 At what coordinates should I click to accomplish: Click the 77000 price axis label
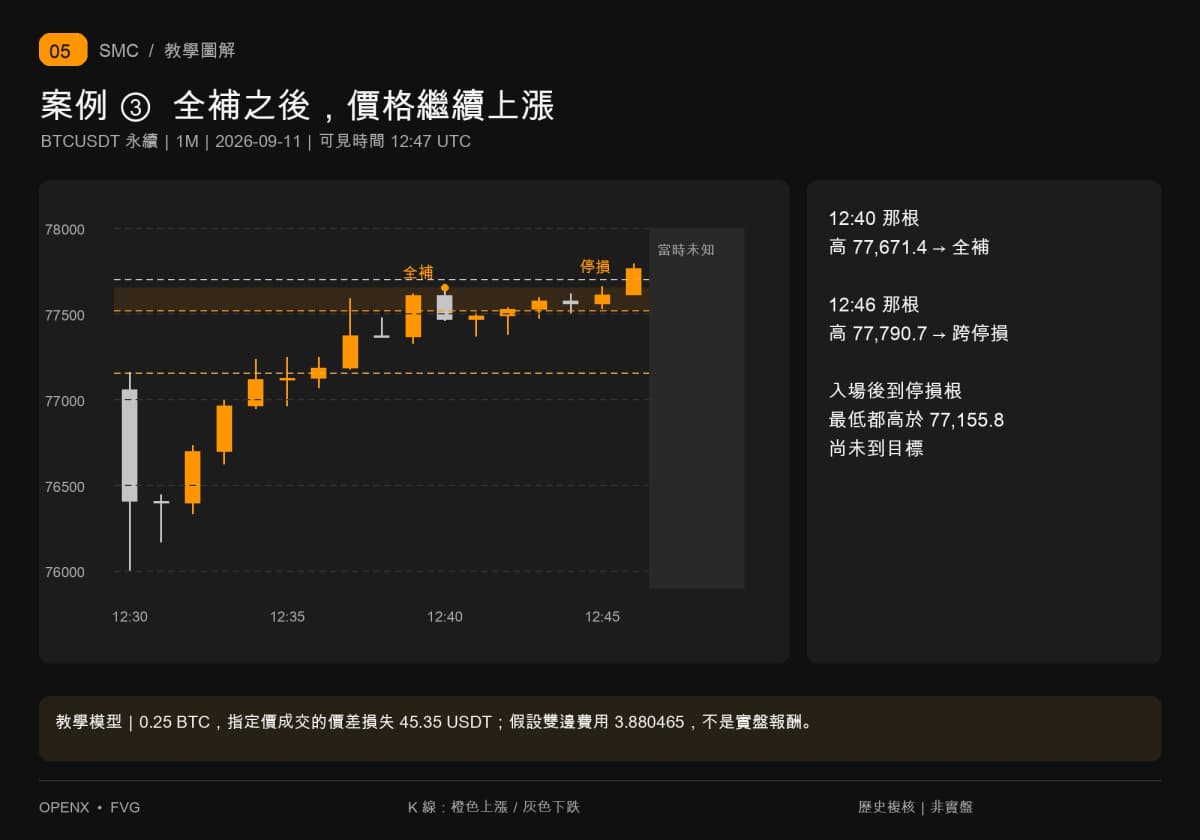65,401
